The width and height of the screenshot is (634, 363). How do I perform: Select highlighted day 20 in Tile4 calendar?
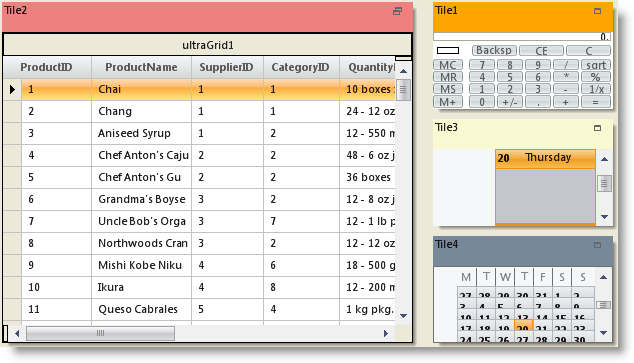tap(523, 326)
